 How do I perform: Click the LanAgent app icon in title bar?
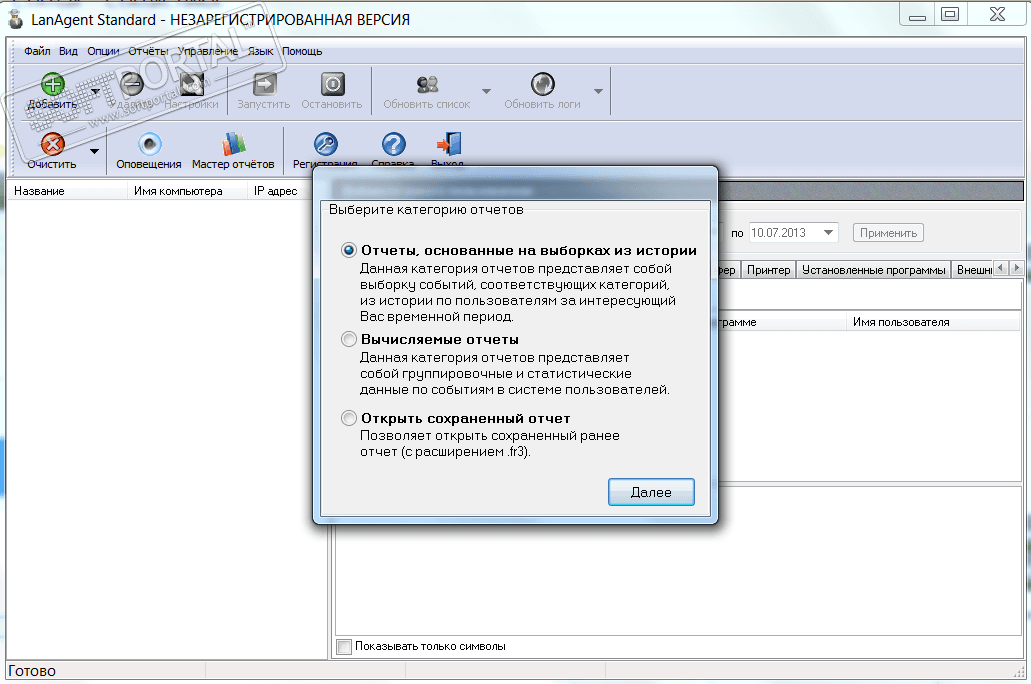tap(16, 19)
